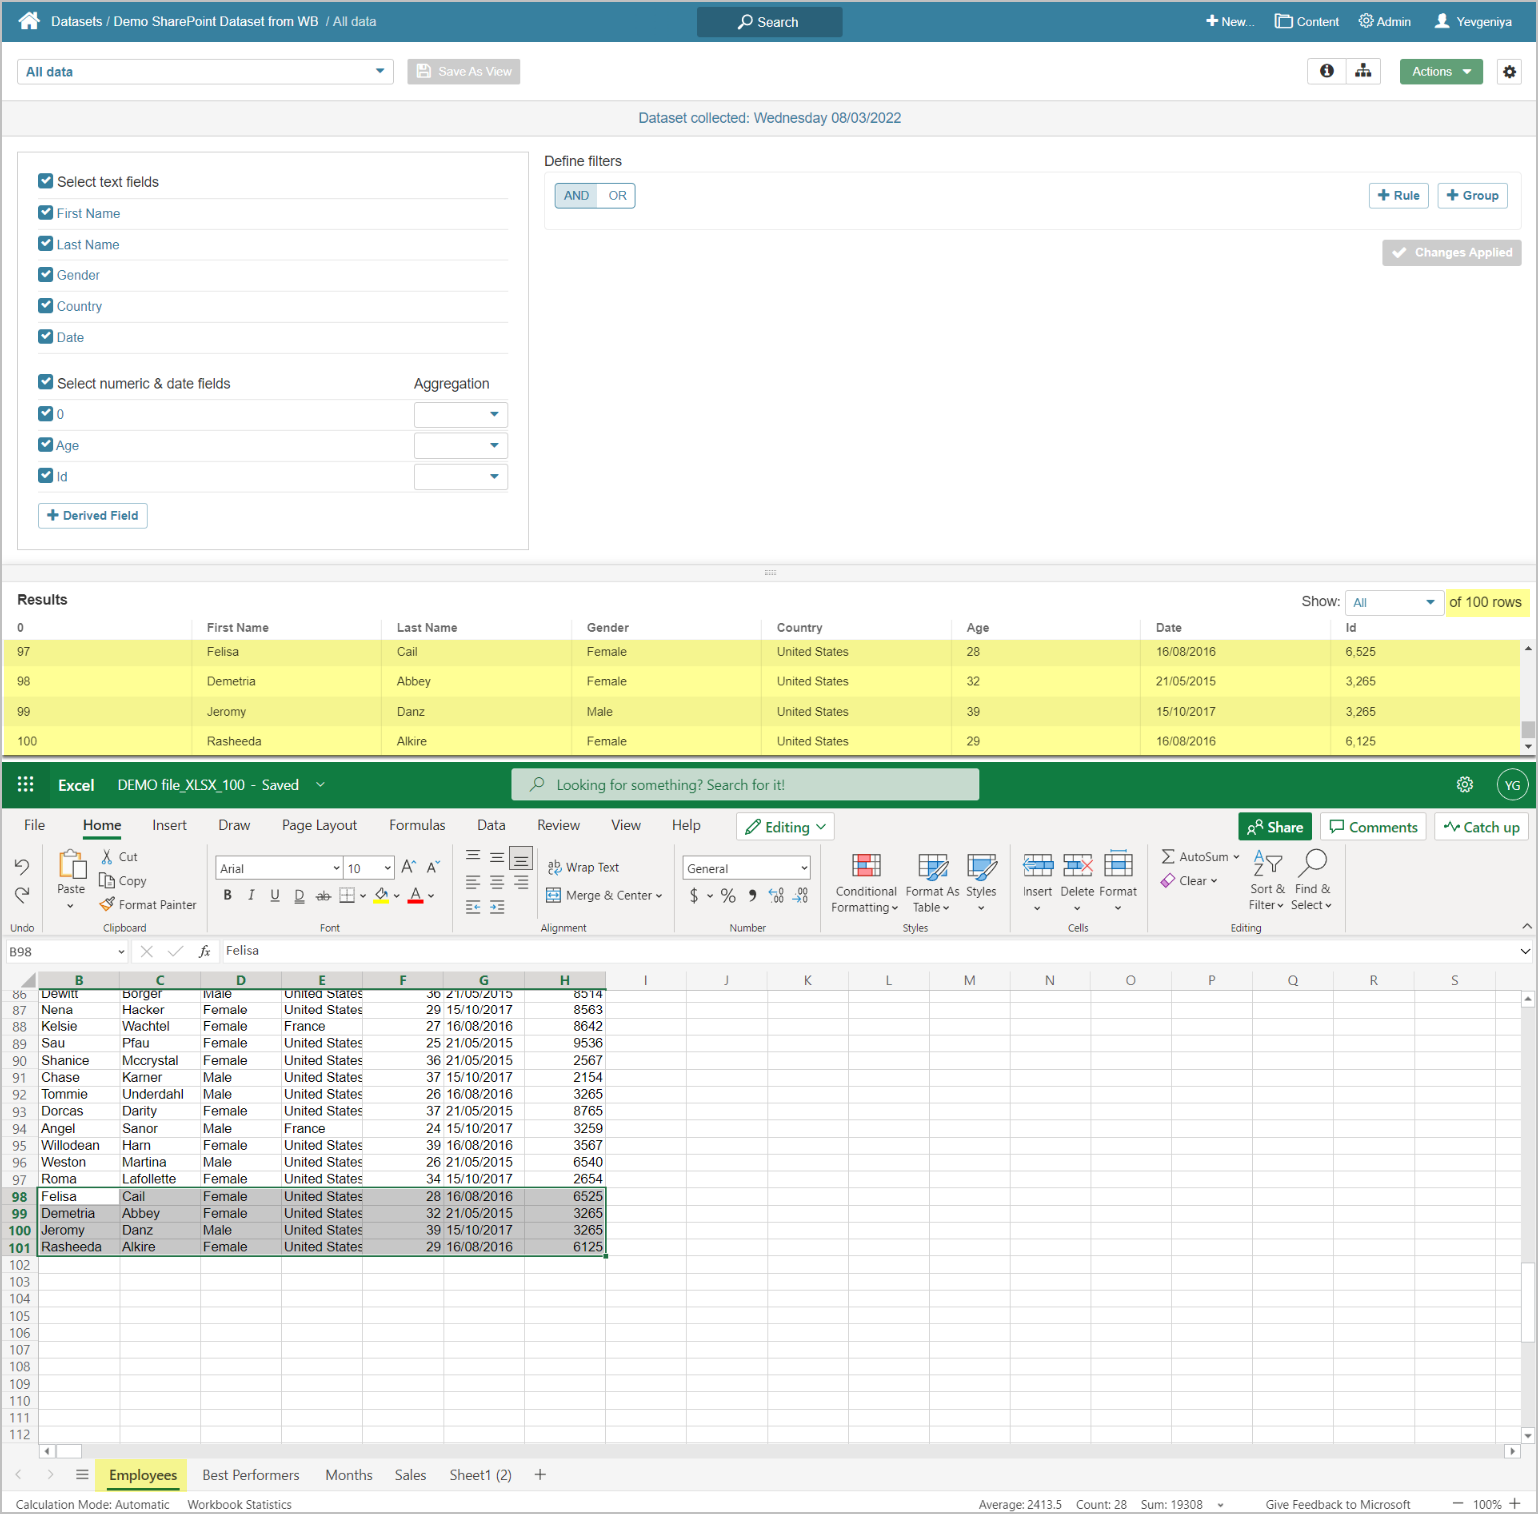Image resolution: width=1538 pixels, height=1514 pixels.
Task: Uncheck the Country field checkbox
Action: 46,306
